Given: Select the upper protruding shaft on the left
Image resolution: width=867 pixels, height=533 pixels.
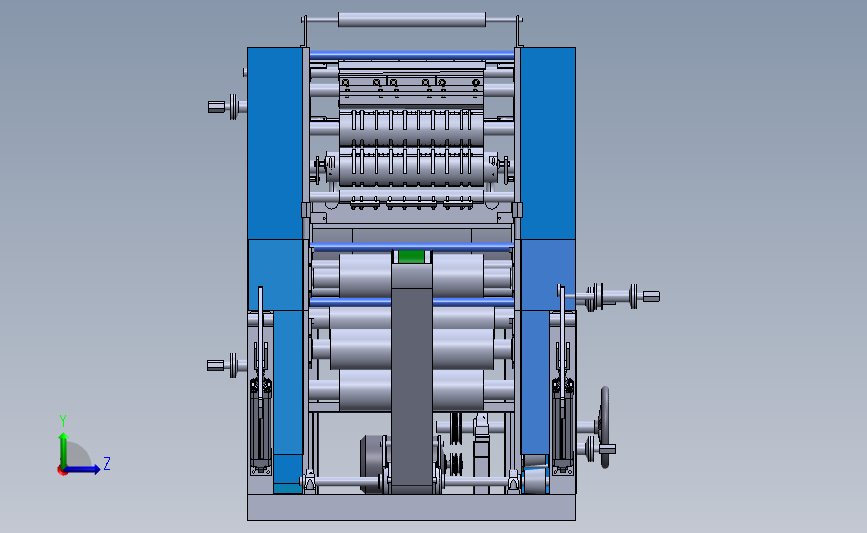Looking at the screenshot, I should click(227, 107).
